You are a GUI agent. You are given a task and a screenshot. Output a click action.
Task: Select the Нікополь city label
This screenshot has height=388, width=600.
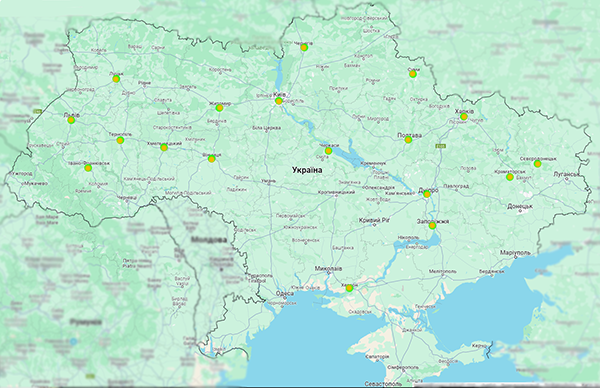408,238
